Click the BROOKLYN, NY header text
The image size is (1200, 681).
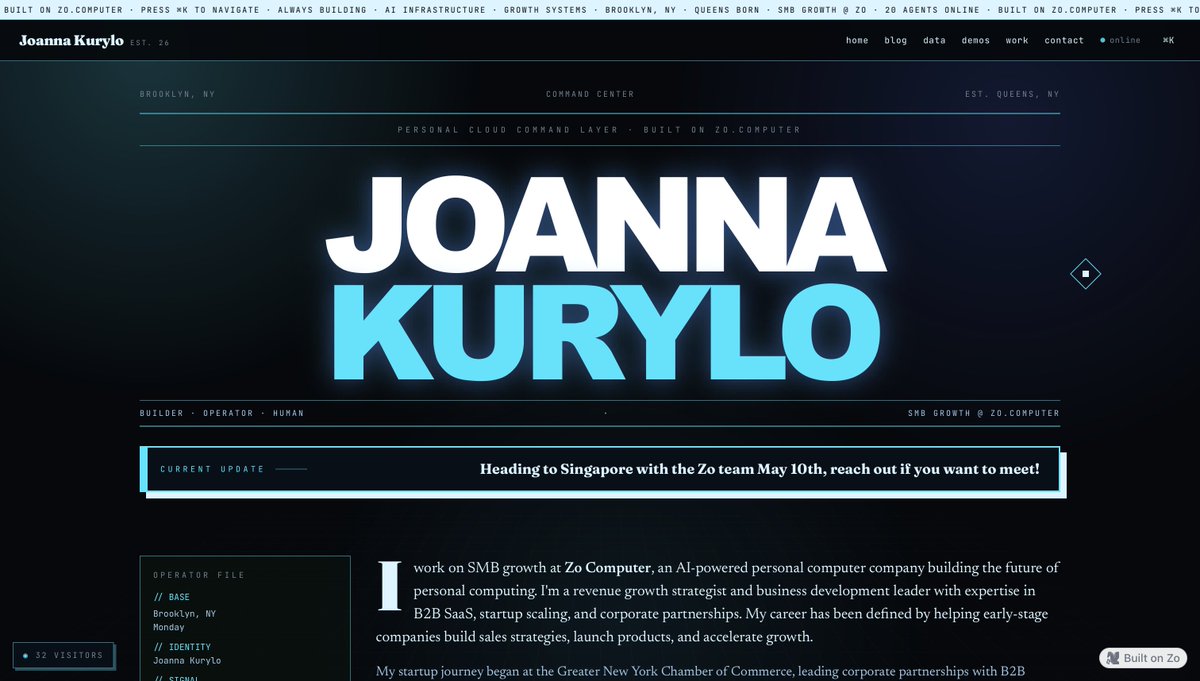177,94
